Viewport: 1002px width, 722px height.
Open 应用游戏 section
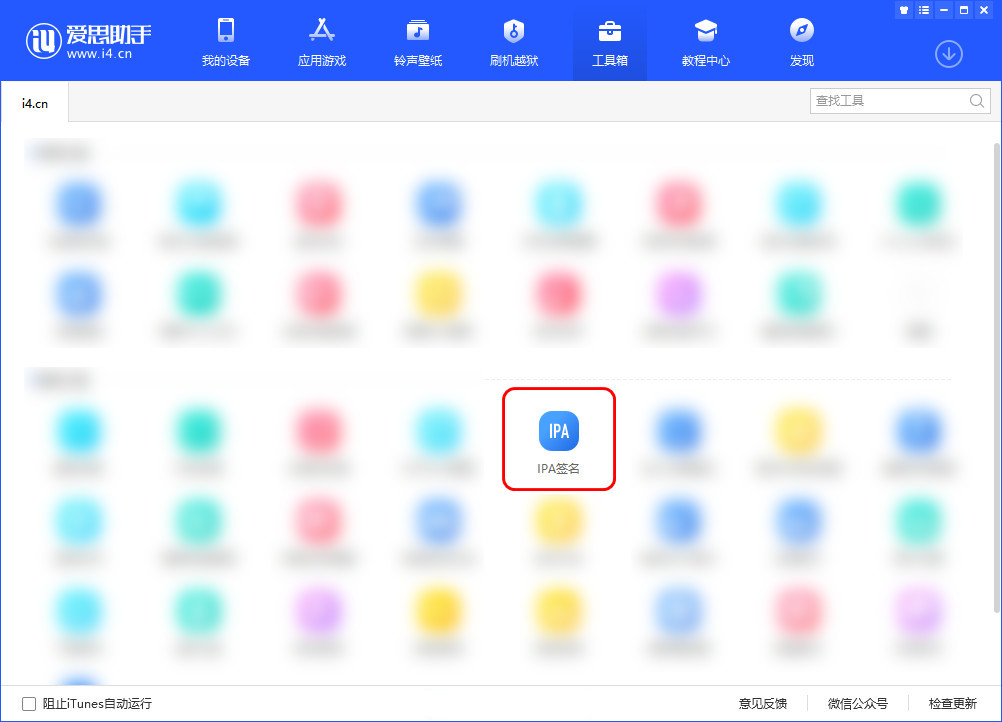coord(321,42)
